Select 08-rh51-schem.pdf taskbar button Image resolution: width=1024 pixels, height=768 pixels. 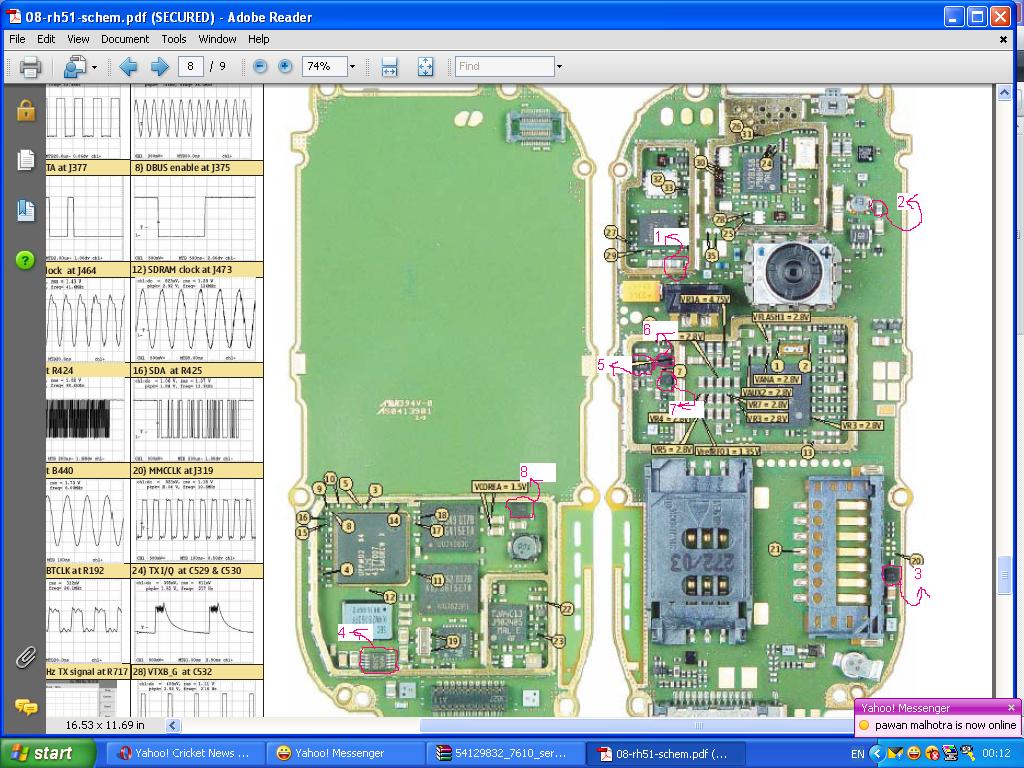pos(664,753)
